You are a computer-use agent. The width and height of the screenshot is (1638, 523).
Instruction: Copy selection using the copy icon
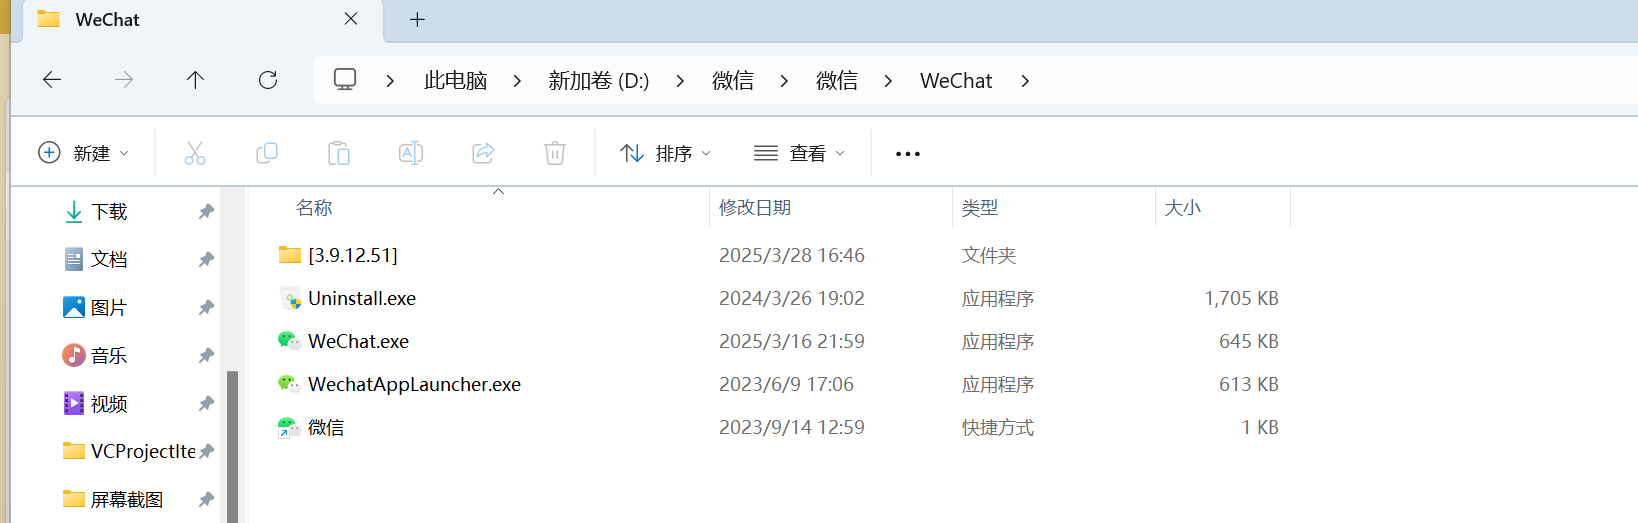click(267, 153)
